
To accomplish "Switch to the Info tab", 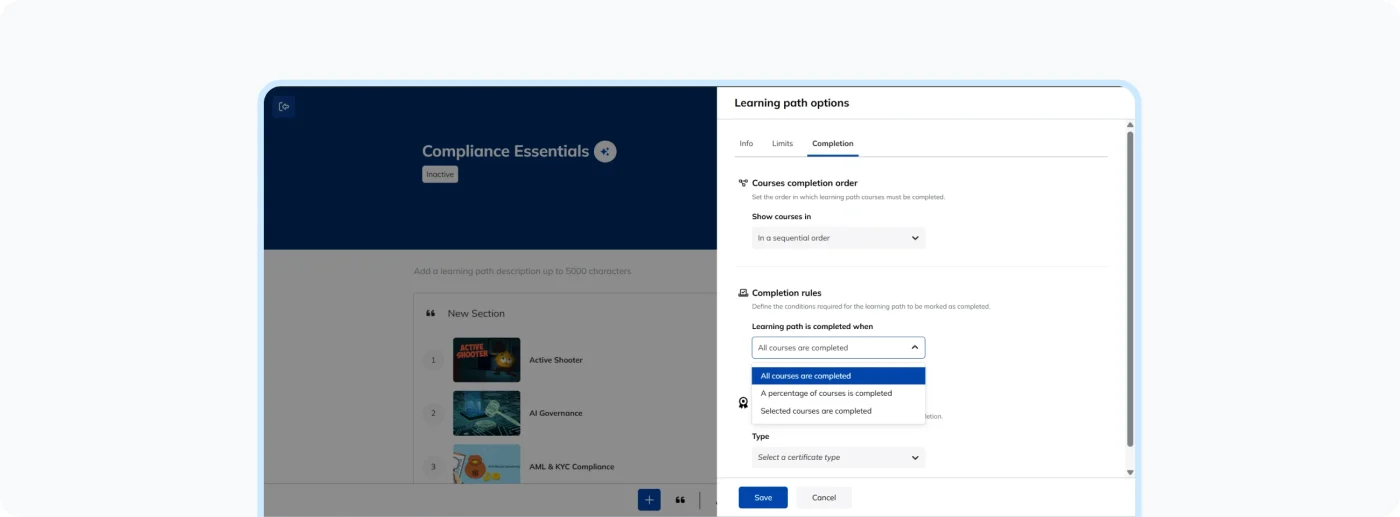I will 746,144.
